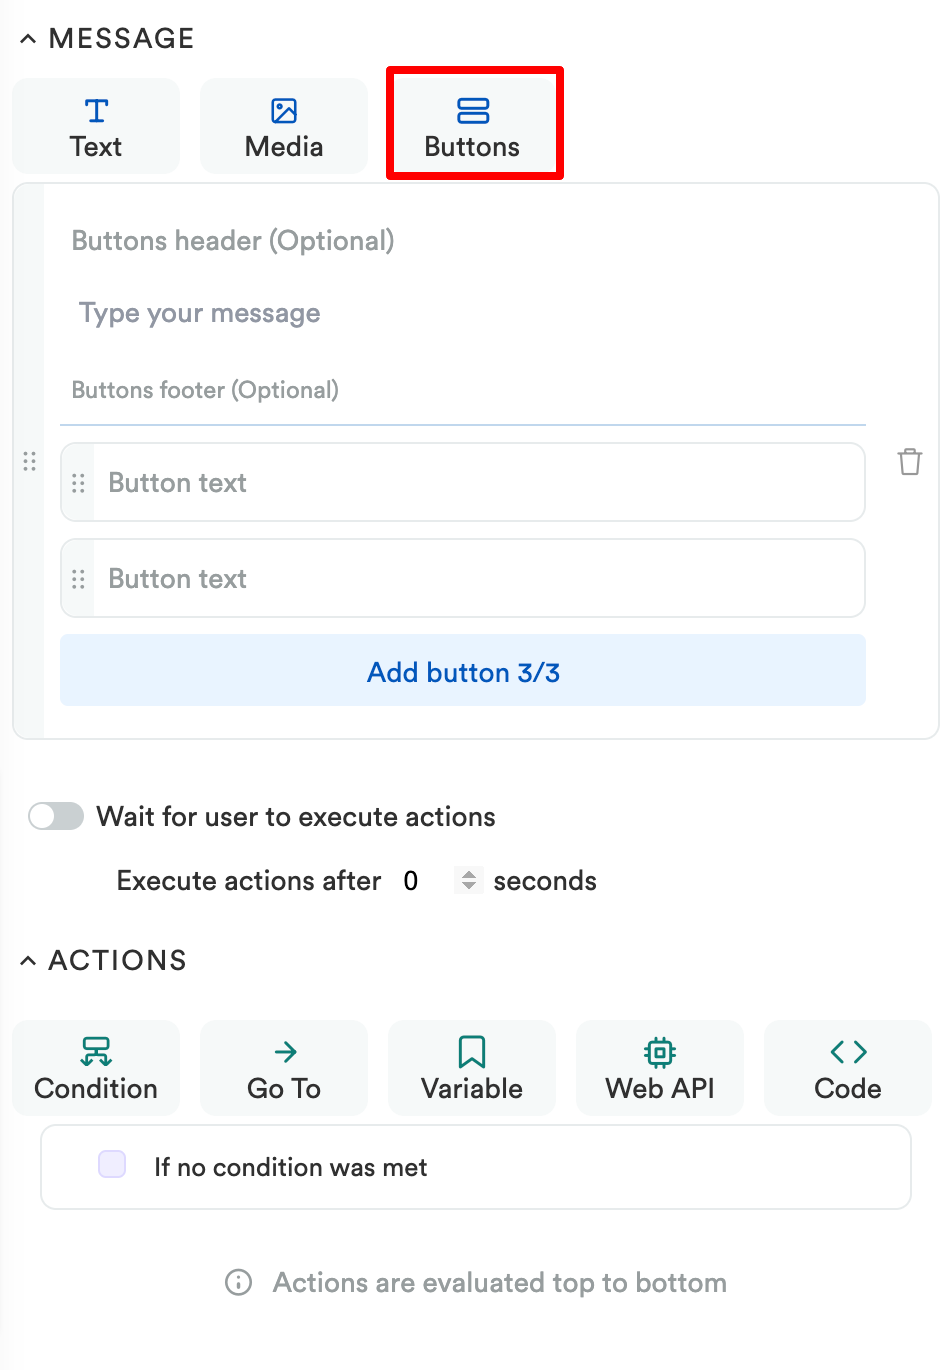
Task: Add a Condition action
Action: pos(96,1068)
